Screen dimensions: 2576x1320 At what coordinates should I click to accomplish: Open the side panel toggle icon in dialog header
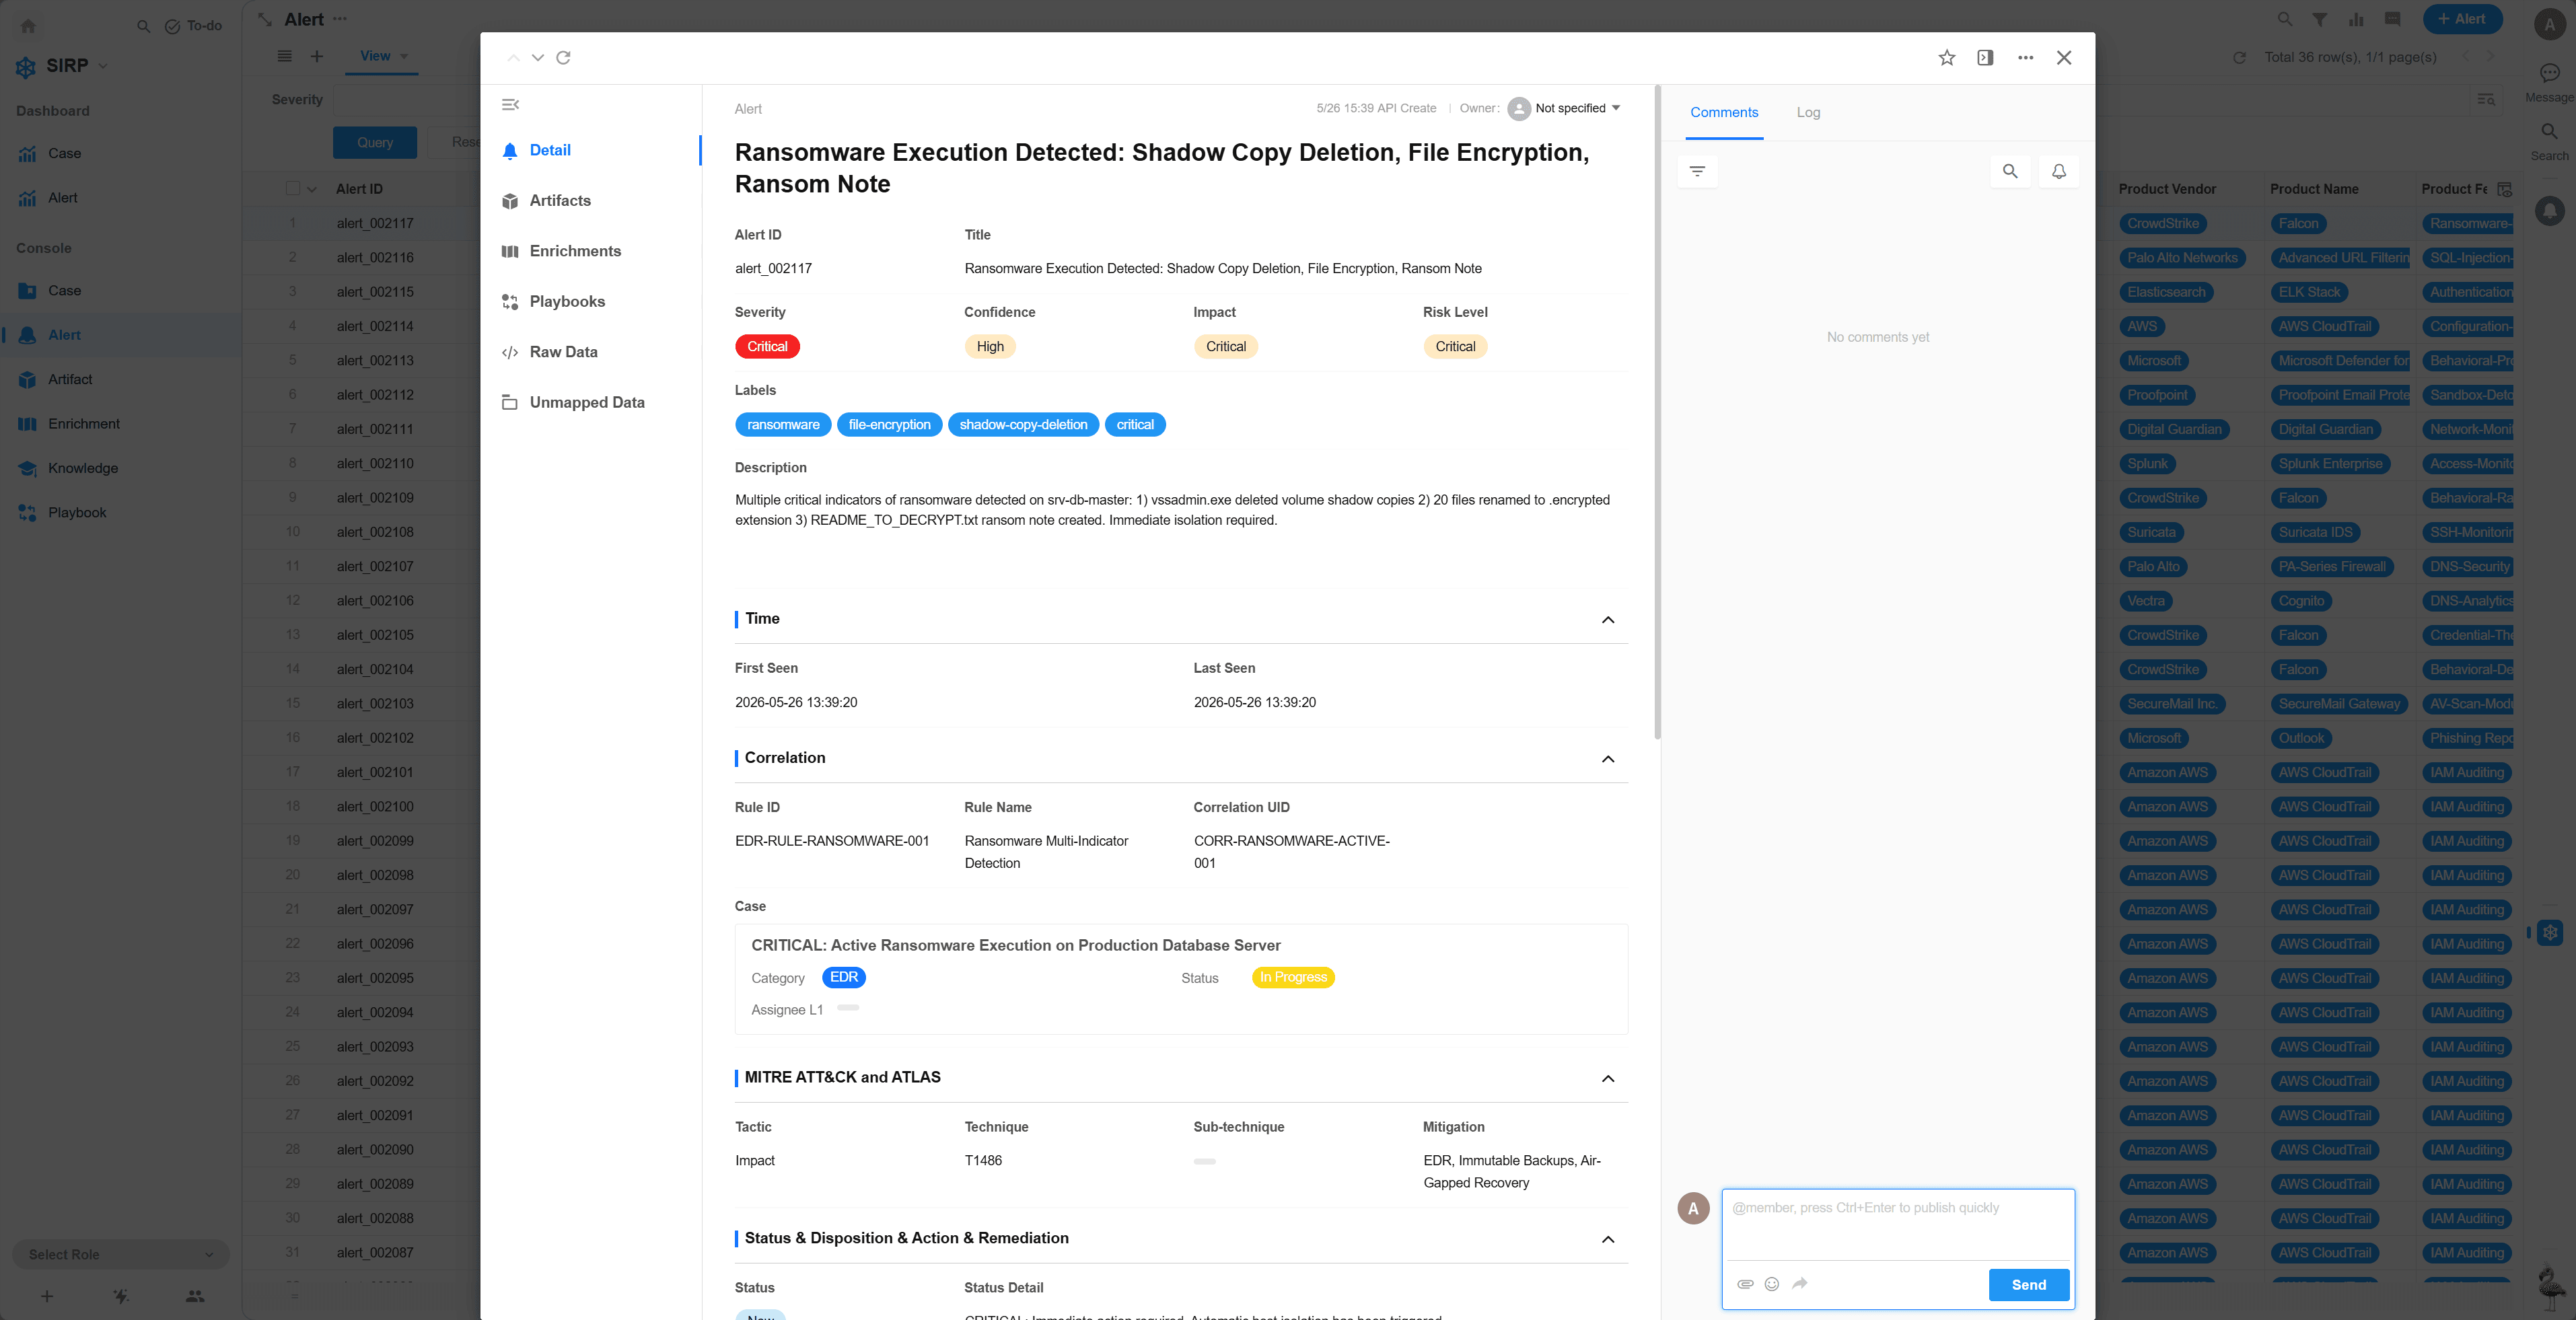click(x=1985, y=58)
